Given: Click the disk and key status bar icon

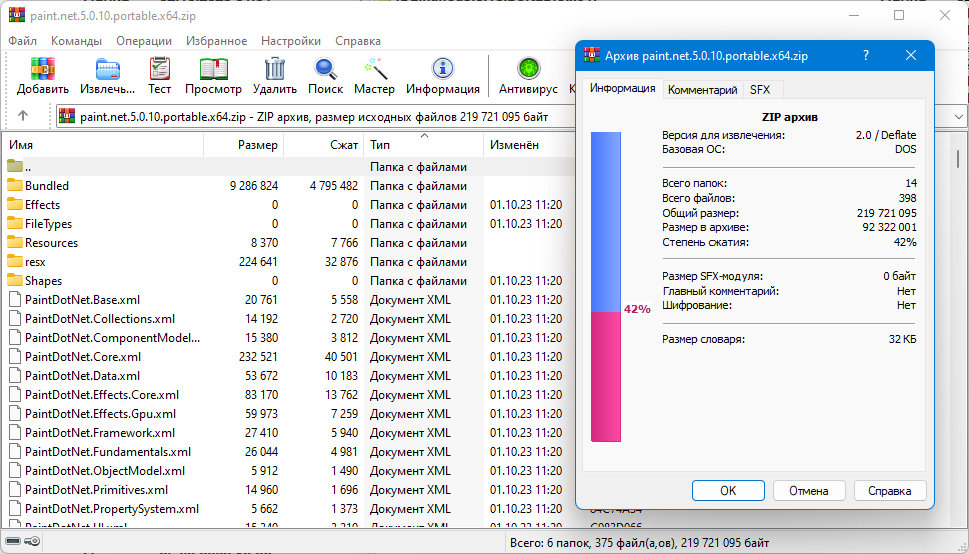Looking at the screenshot, I should coord(23,542).
